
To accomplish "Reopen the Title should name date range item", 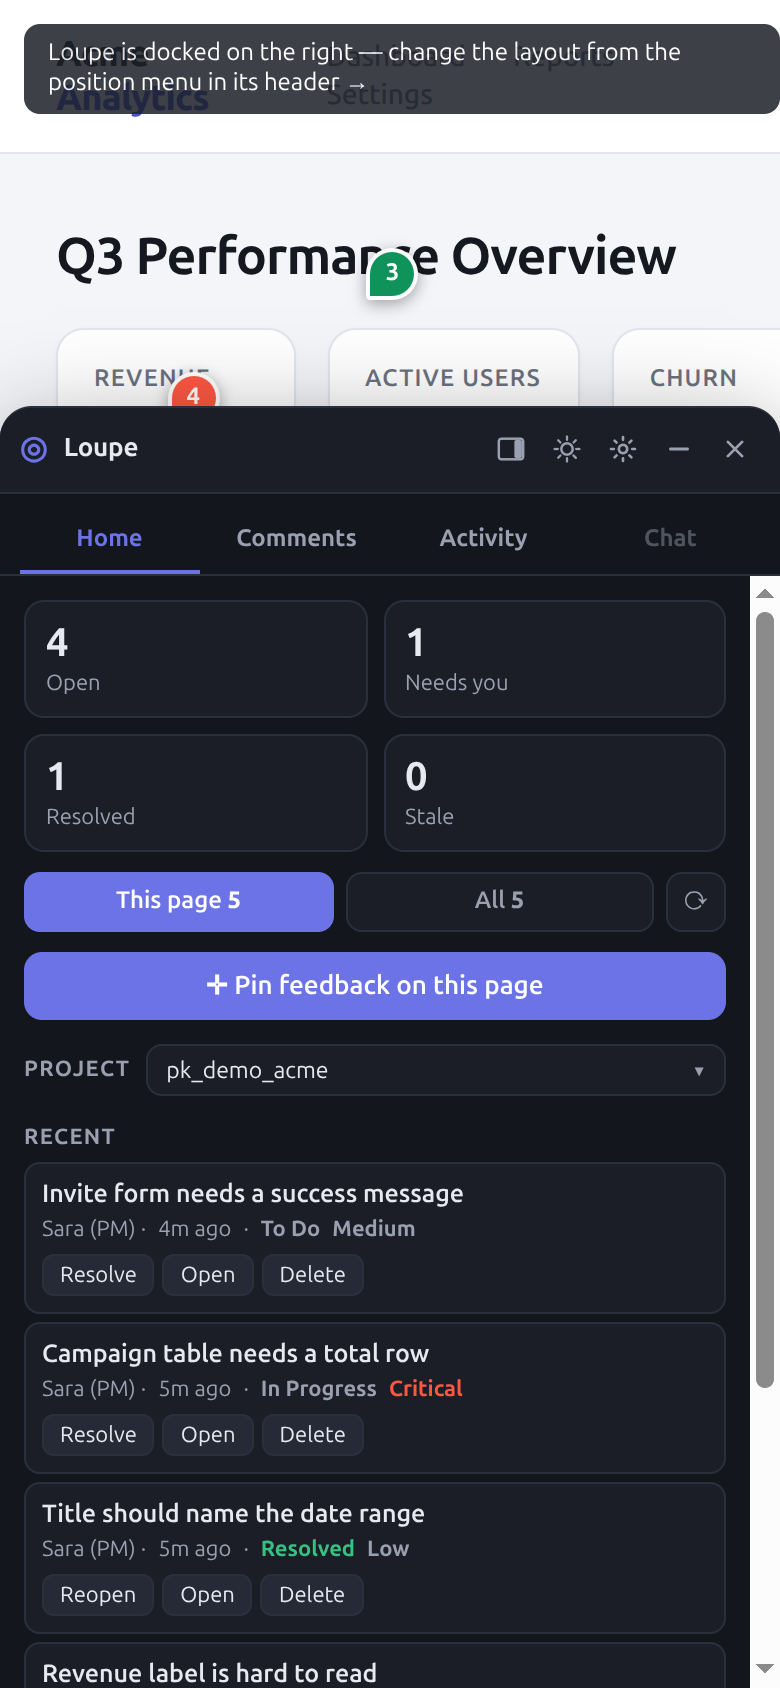I will [x=98, y=1595].
